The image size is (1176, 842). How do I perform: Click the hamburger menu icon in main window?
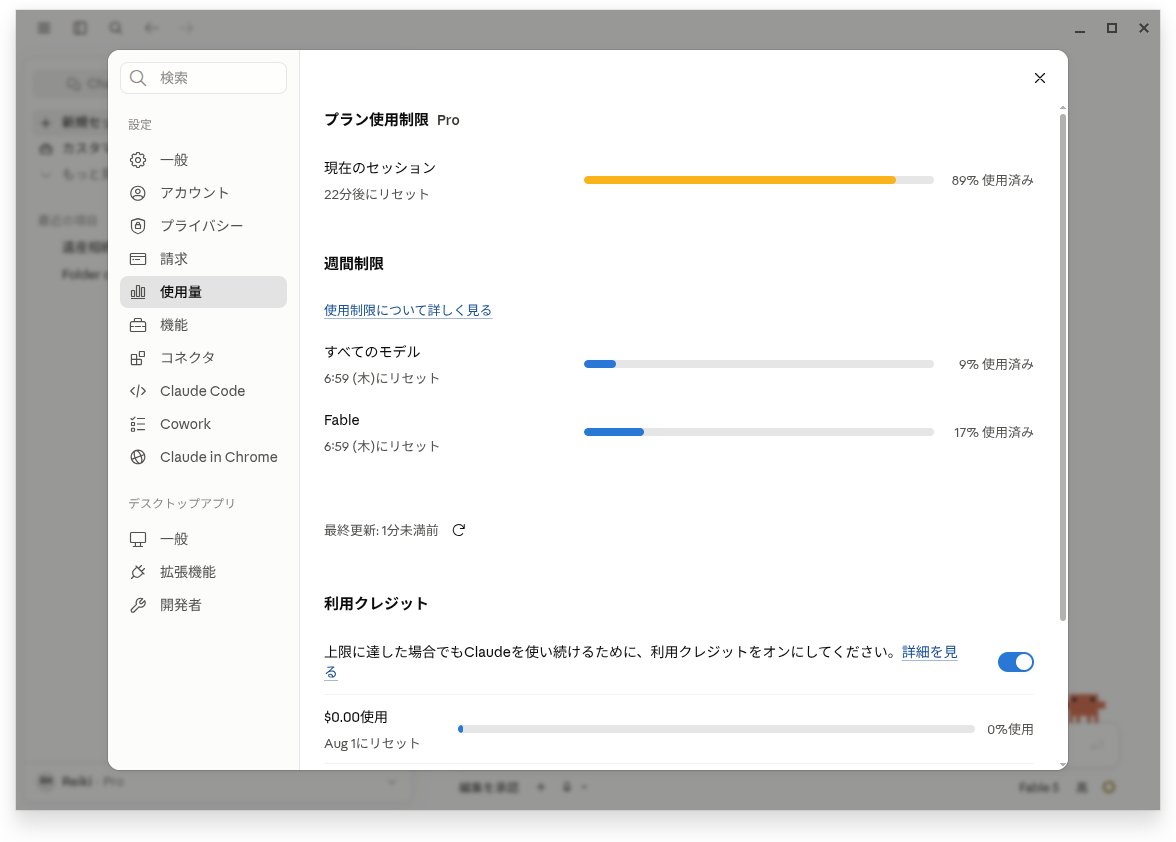pyautogui.click(x=44, y=28)
